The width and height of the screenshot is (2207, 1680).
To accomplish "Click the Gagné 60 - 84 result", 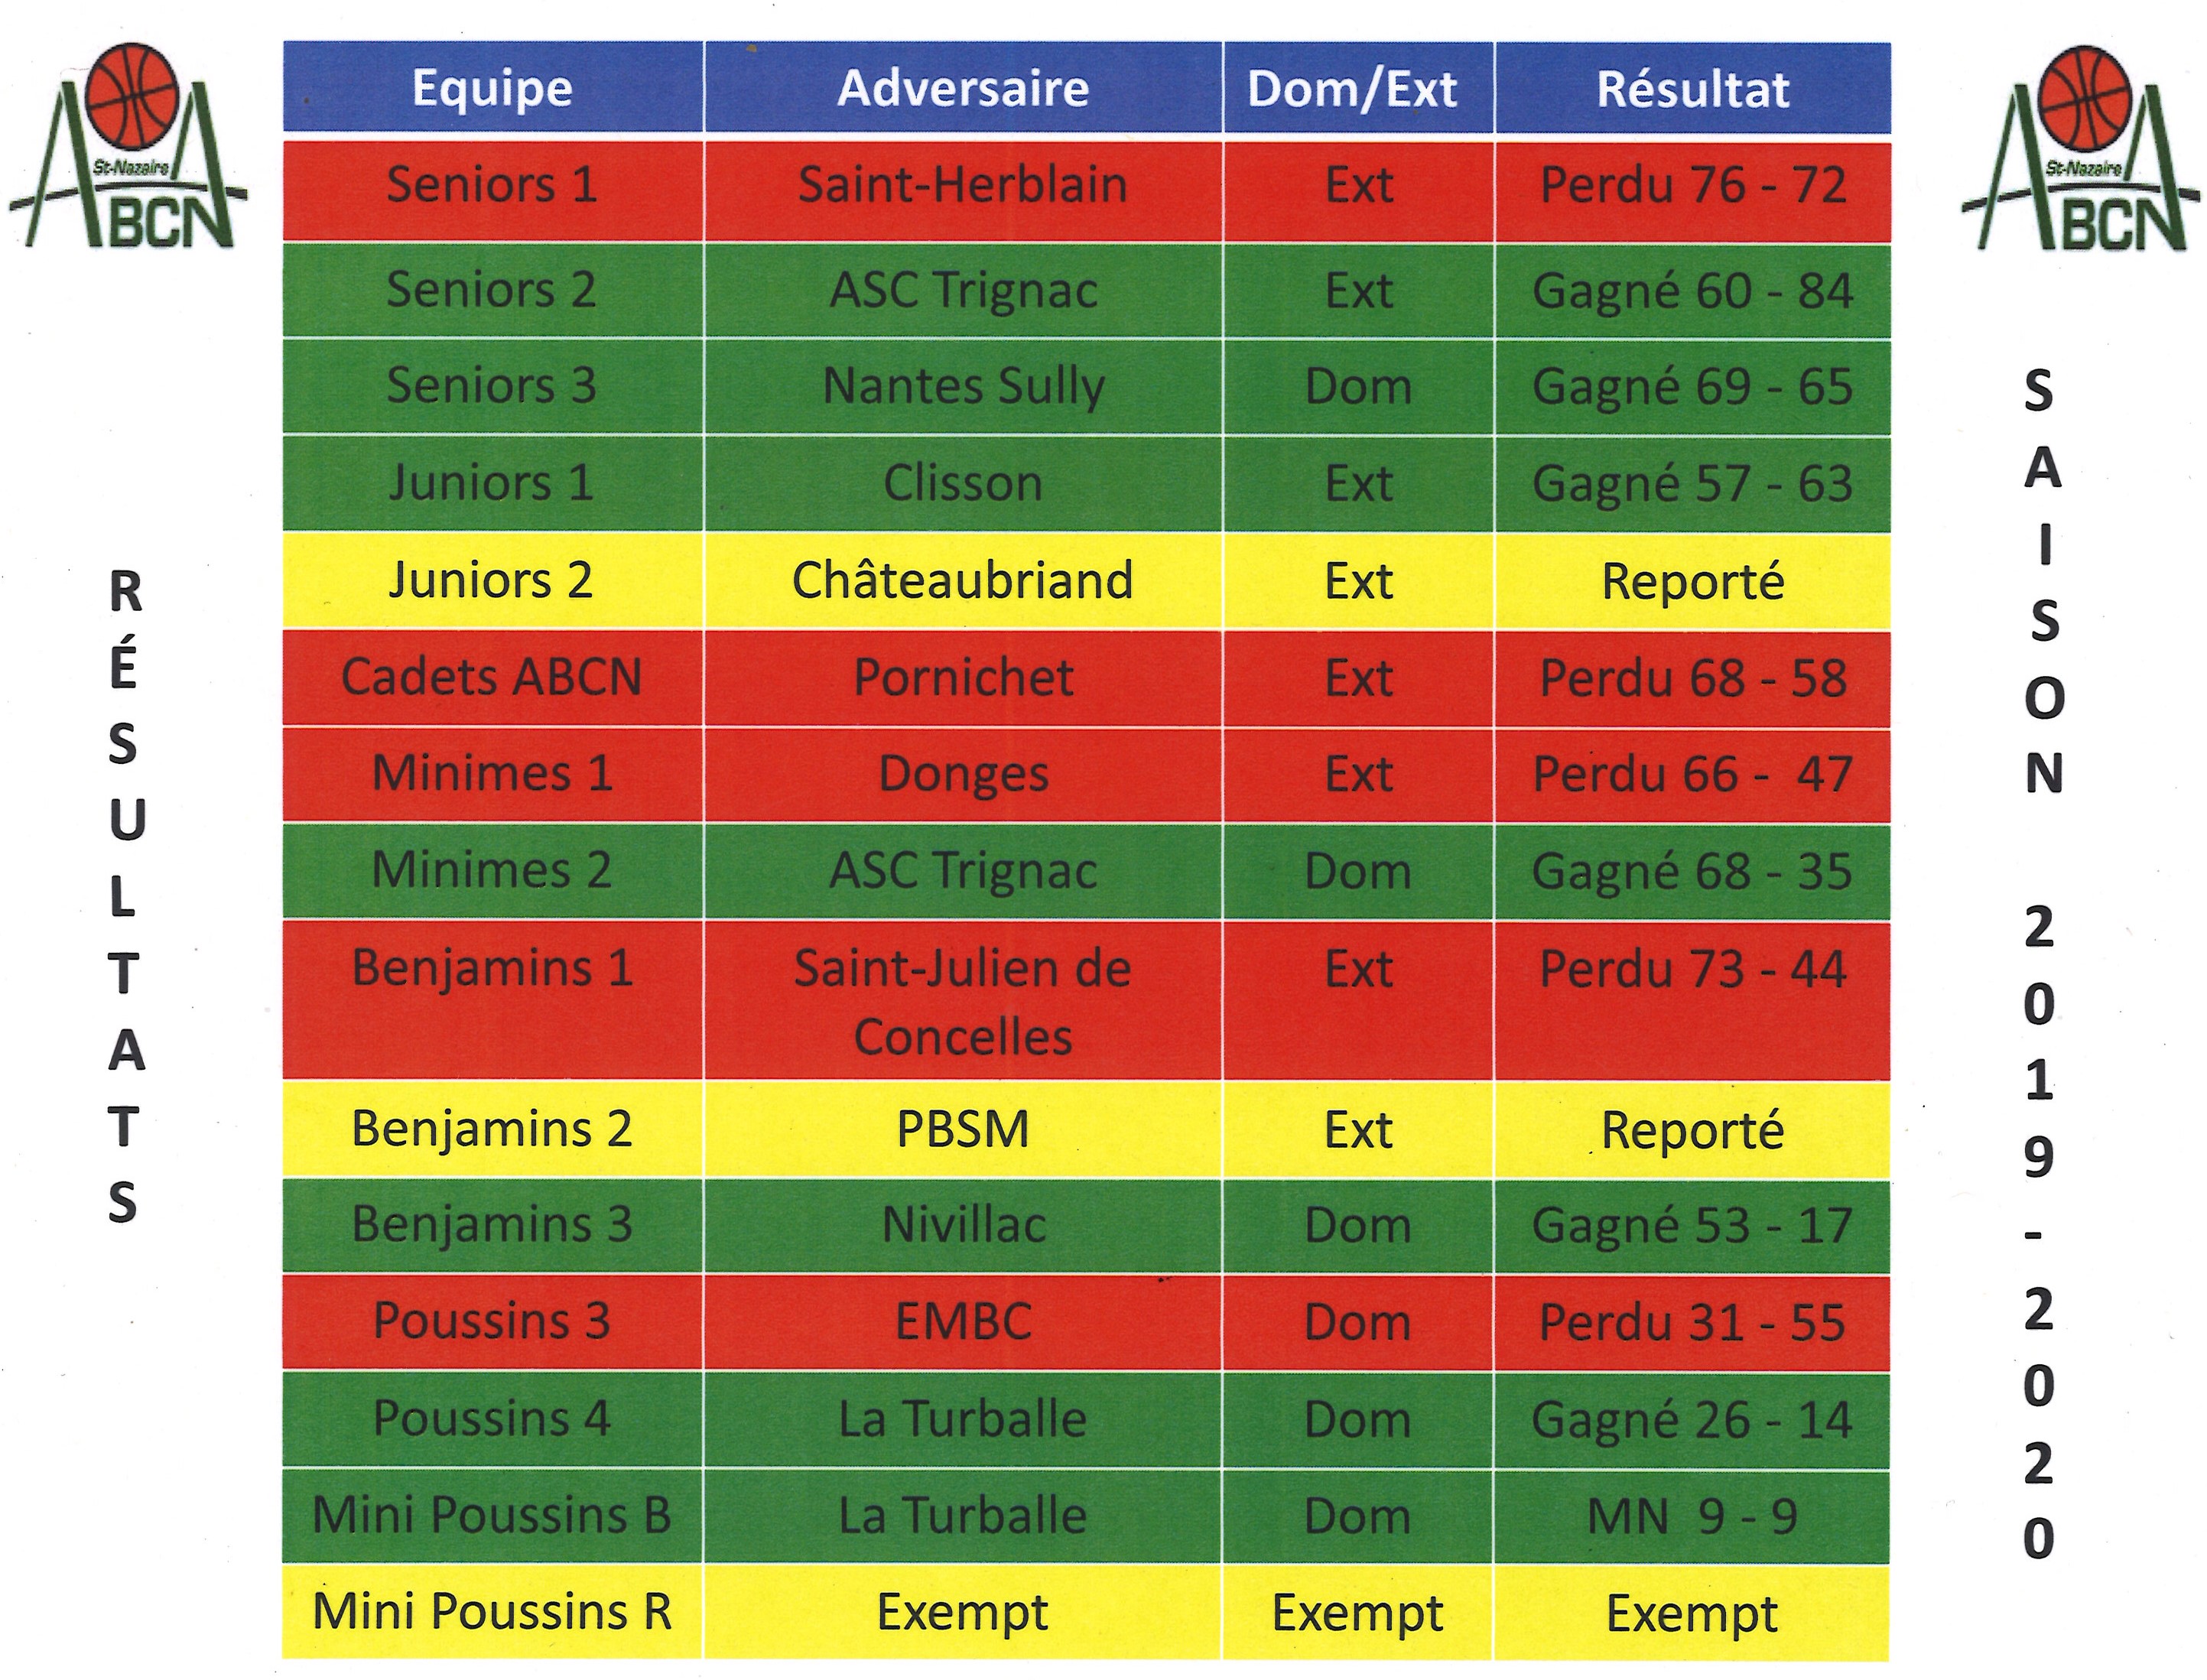I will click(1692, 291).
